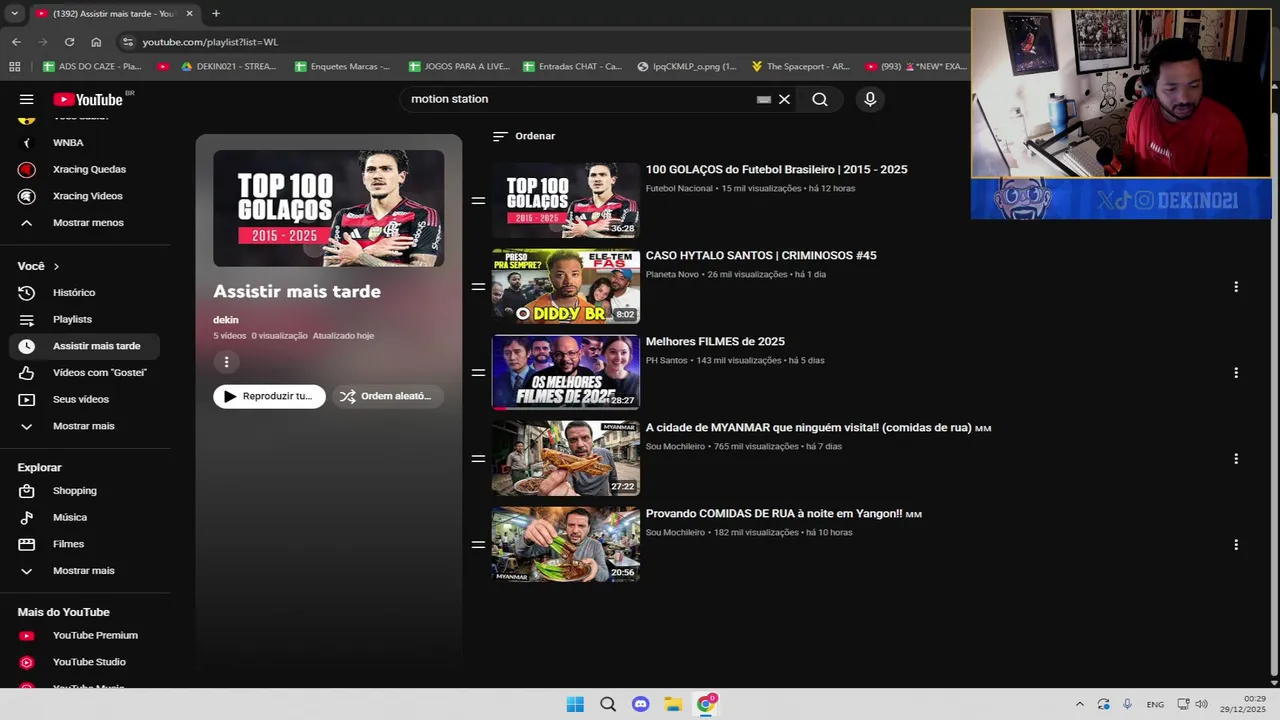Open JOGOS PARA A LIVE bookmark
1280x720 pixels.
(x=459, y=67)
